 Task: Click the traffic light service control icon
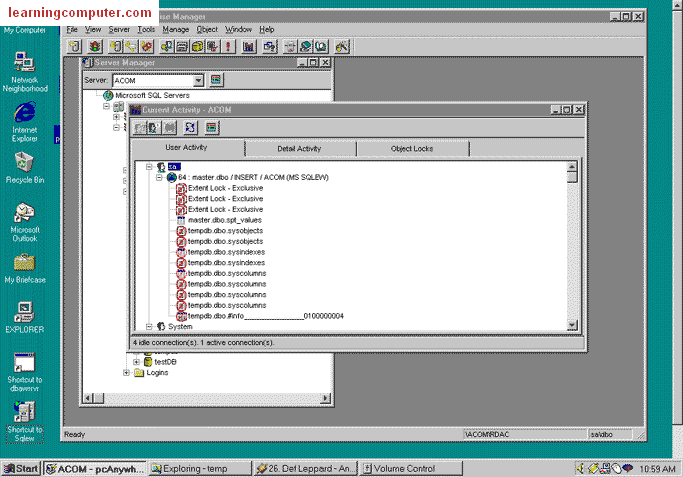click(x=95, y=46)
